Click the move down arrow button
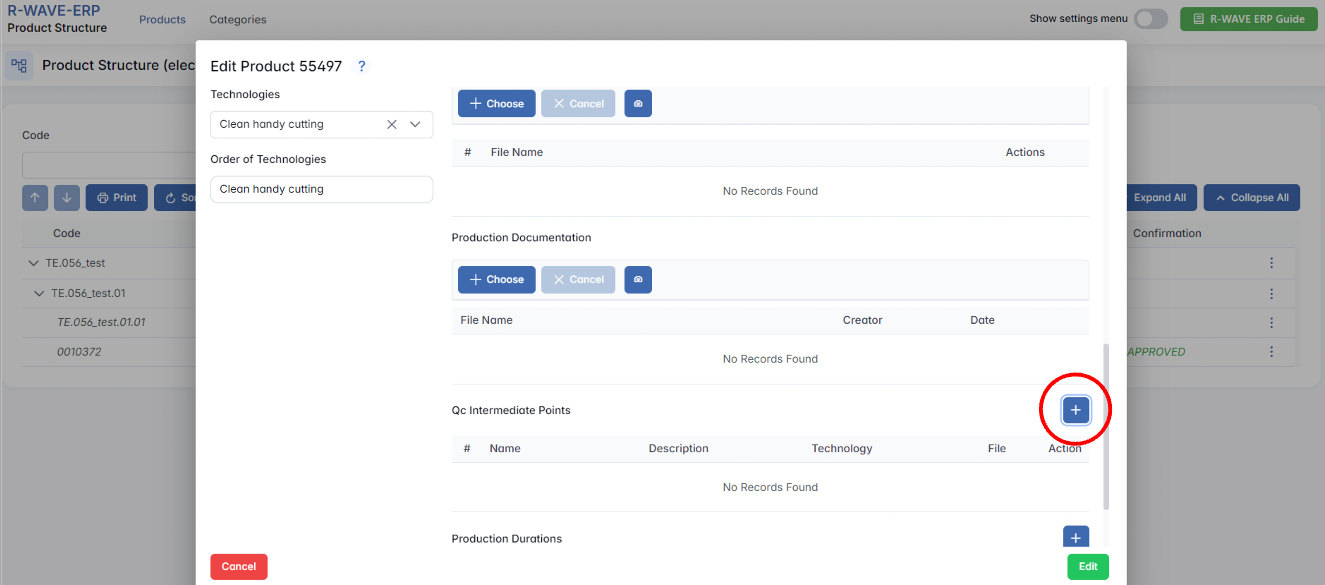 coord(66,198)
